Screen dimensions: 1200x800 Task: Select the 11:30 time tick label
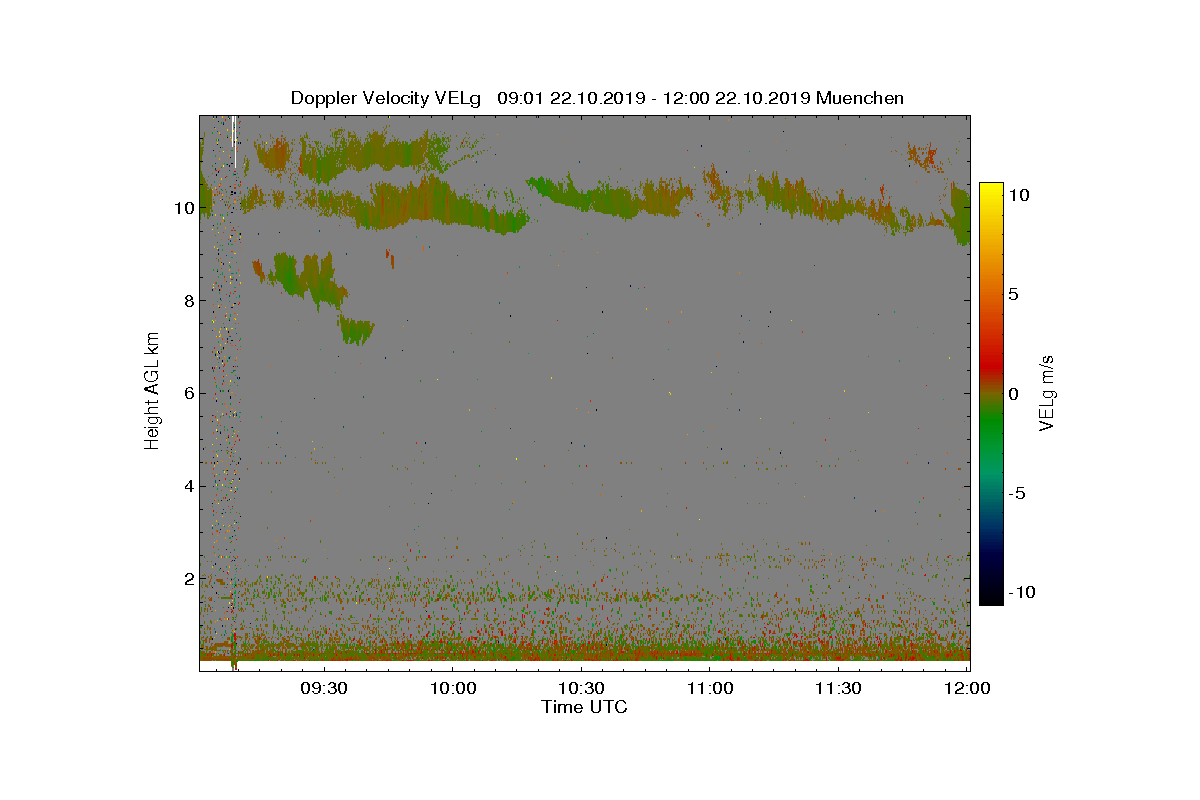coord(838,689)
